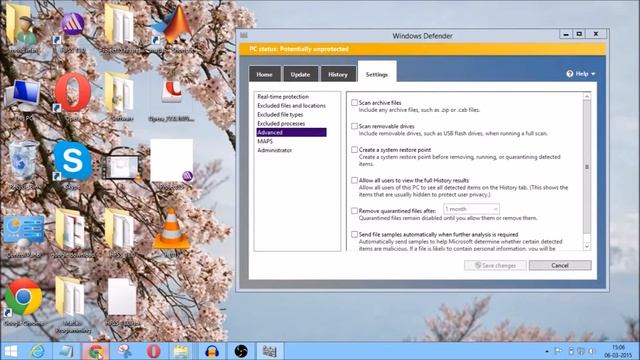Click the Windows Start button

point(11,351)
